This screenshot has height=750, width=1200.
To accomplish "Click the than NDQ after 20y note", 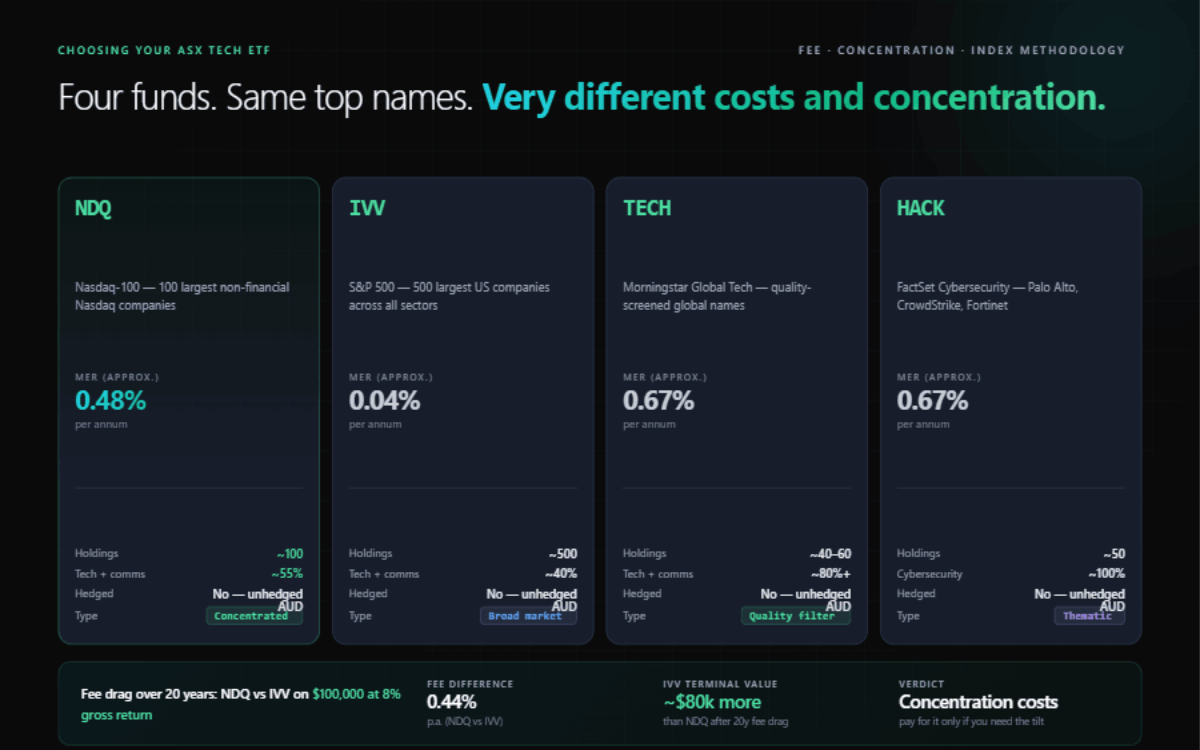I will coord(726,722).
